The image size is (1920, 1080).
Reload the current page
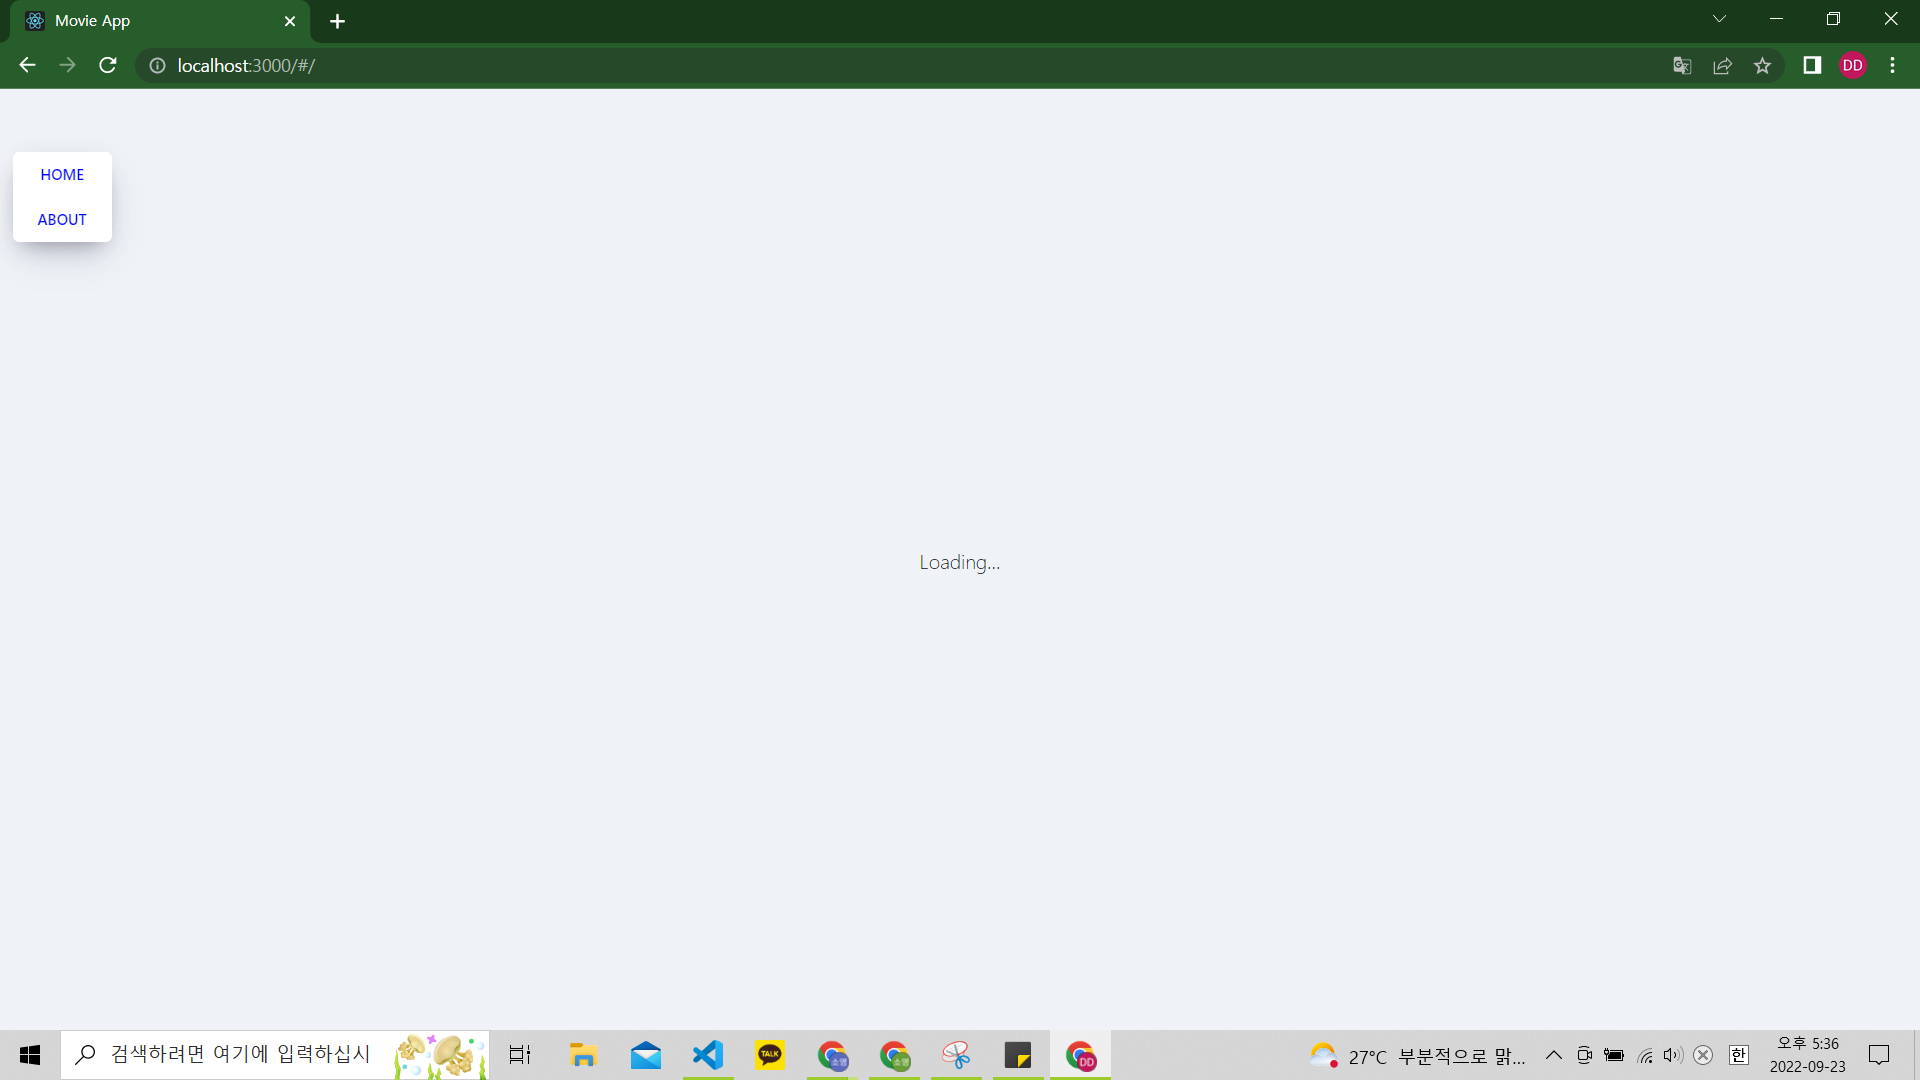[x=108, y=66]
